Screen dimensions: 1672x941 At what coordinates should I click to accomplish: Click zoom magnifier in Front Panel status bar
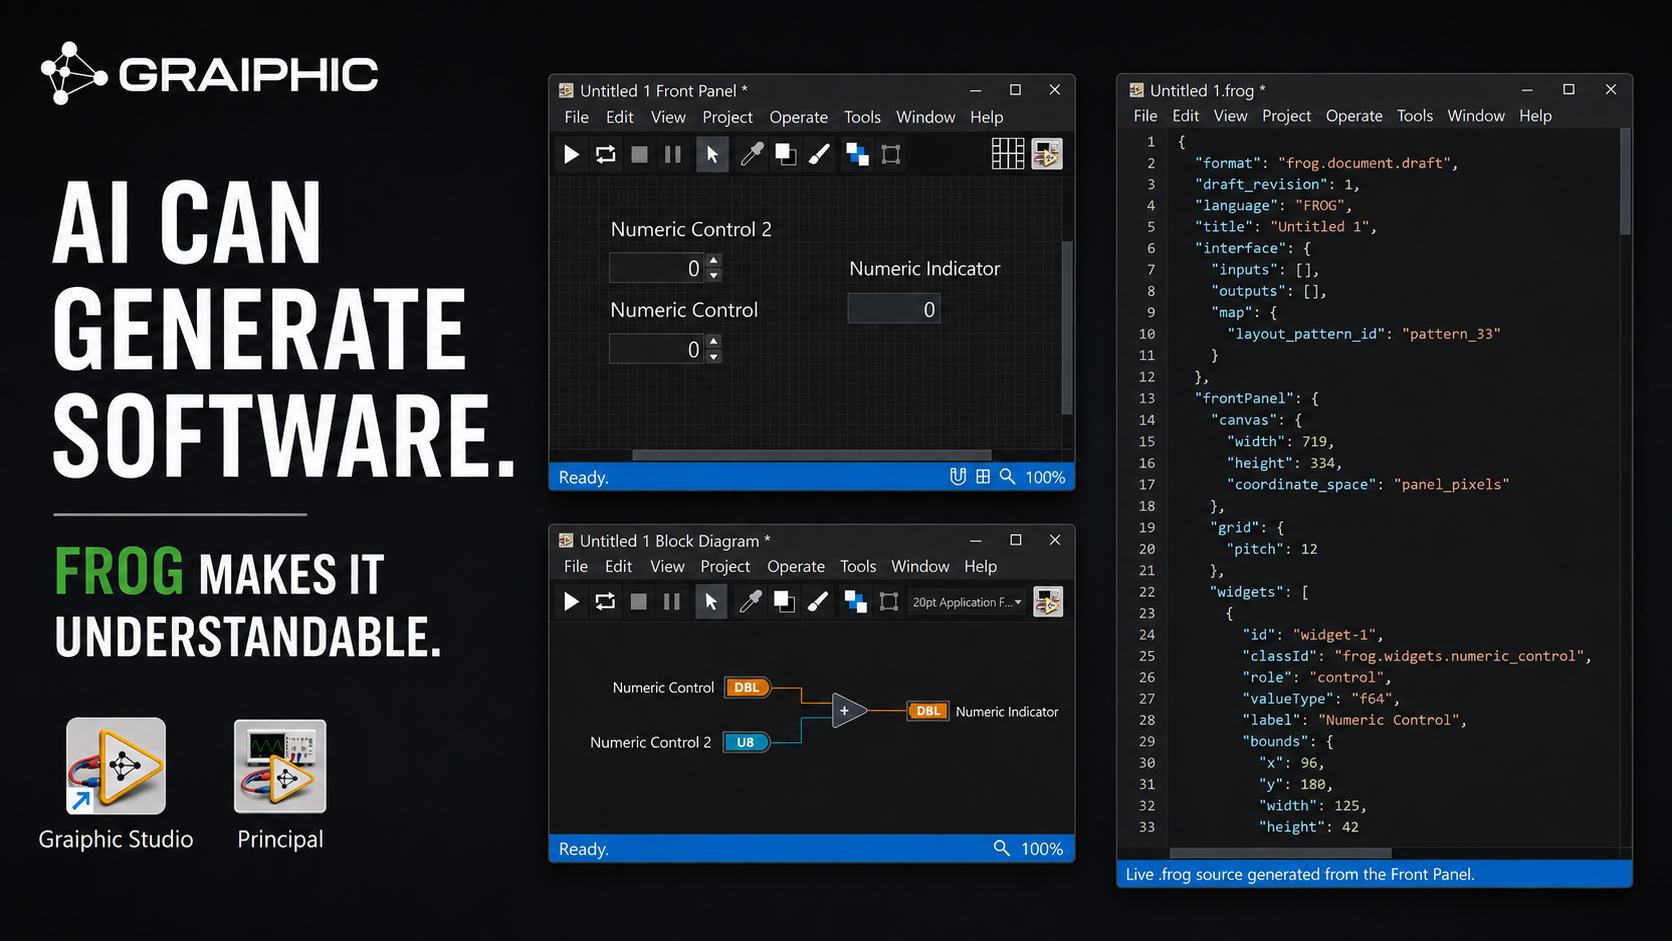(x=1008, y=477)
